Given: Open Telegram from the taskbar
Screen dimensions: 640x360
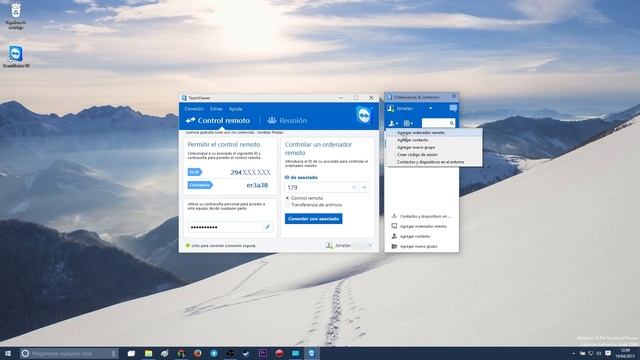Looking at the screenshot, I should pyautogui.click(x=214, y=353).
